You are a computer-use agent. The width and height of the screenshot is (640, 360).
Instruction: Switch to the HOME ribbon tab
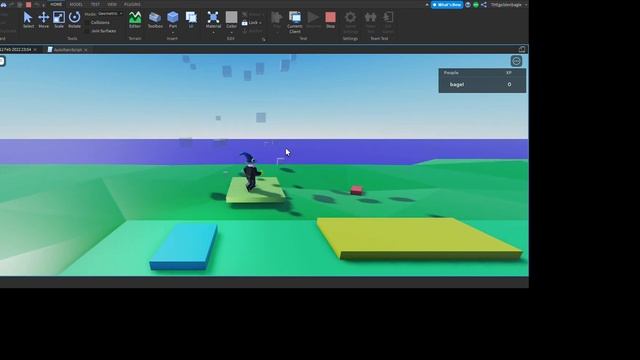click(56, 4)
